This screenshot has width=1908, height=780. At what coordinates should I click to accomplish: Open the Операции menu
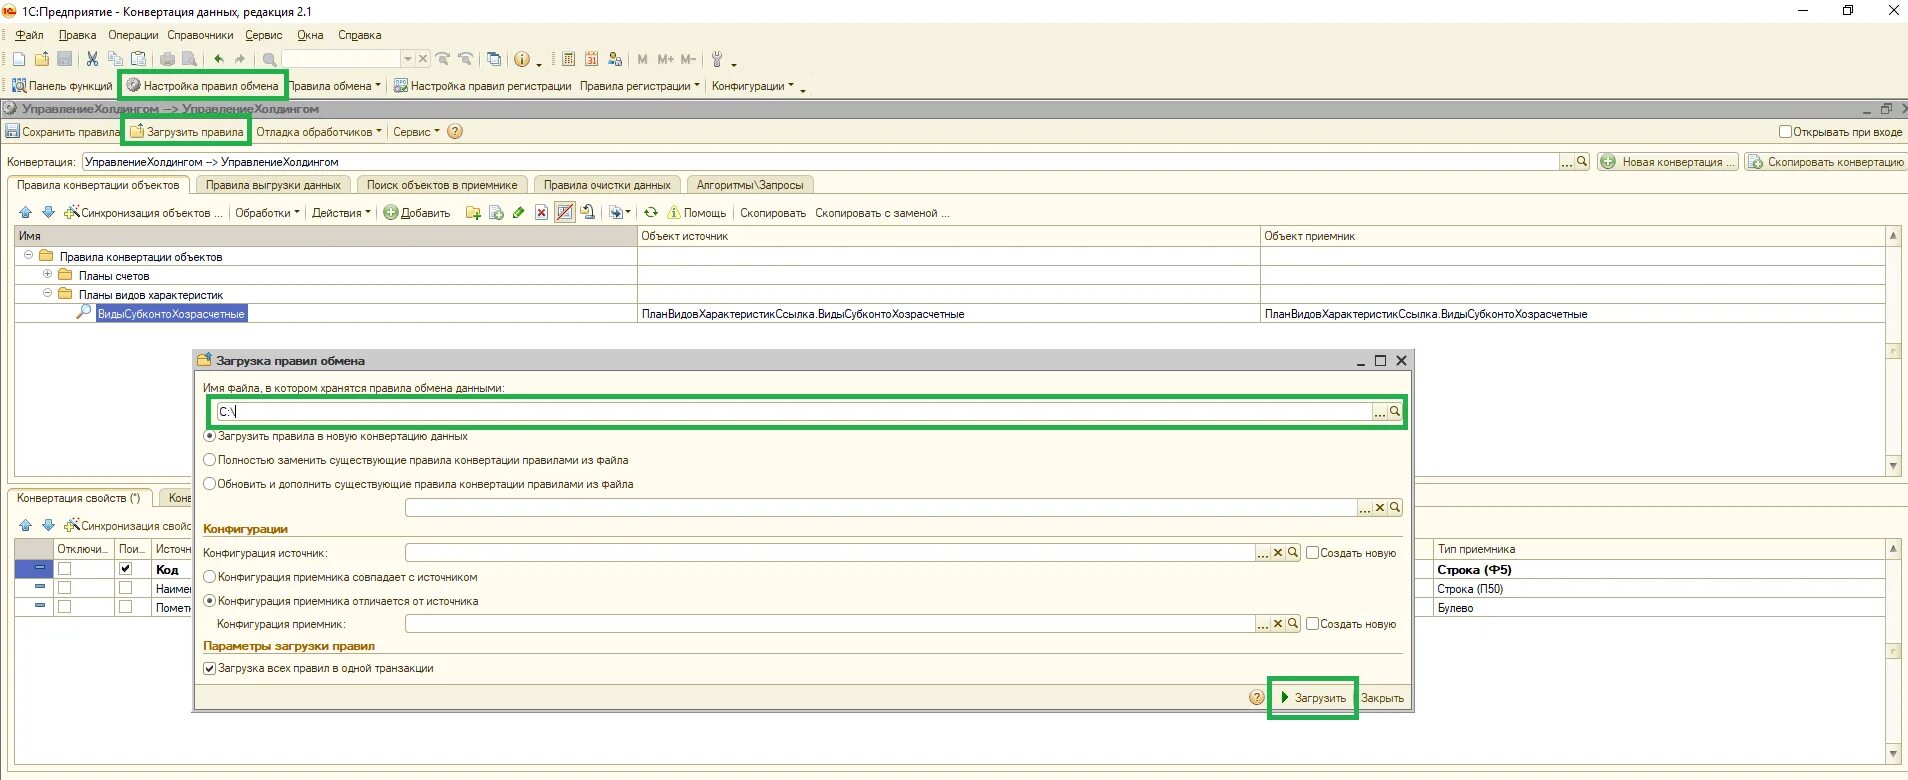(x=133, y=35)
